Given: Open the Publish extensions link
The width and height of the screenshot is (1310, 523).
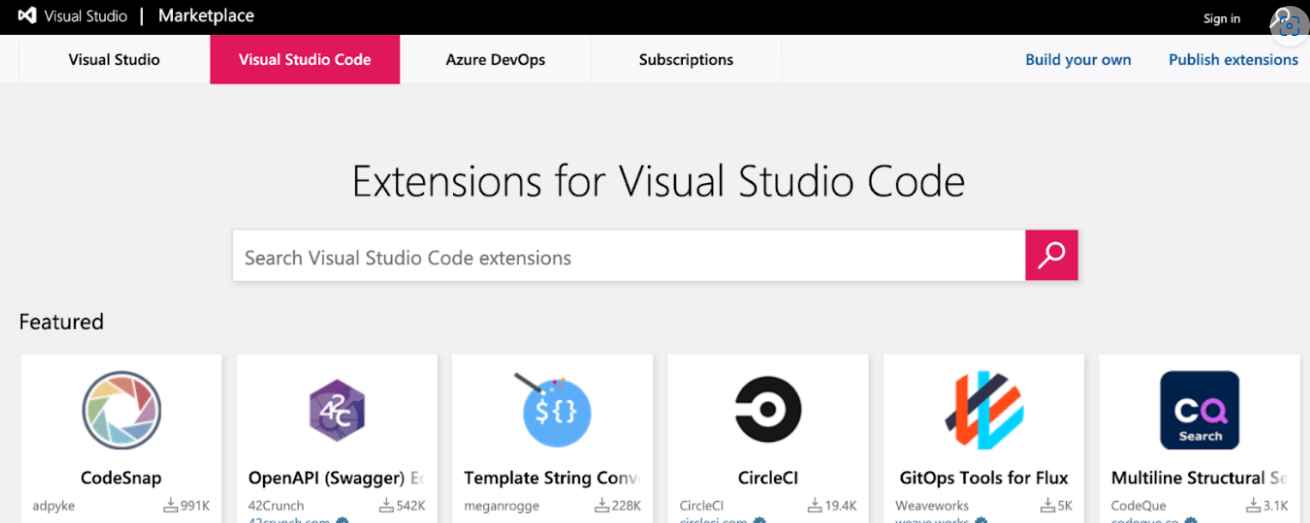Looking at the screenshot, I should point(1233,59).
